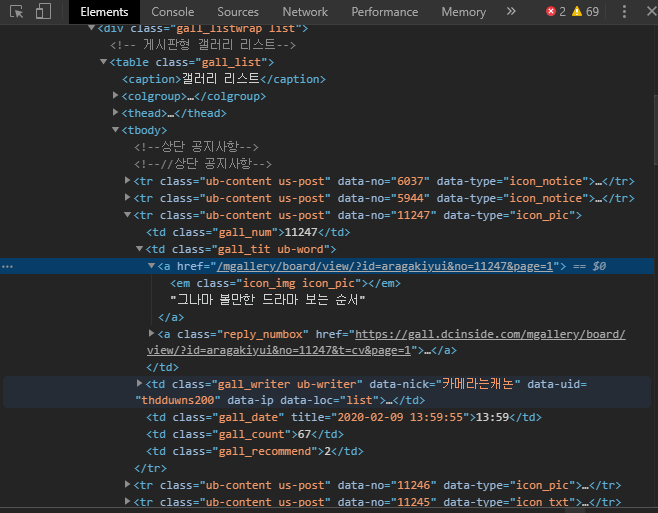Collapse the tbody node

(x=115, y=130)
